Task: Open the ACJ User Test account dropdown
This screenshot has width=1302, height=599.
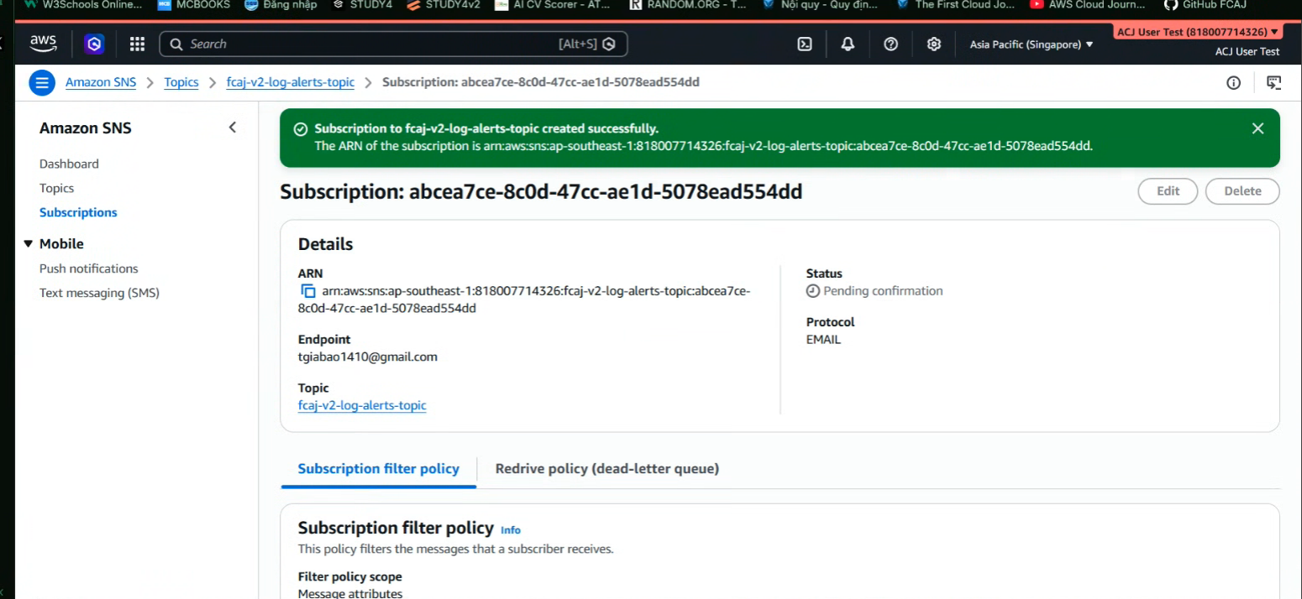Action: (1197, 32)
